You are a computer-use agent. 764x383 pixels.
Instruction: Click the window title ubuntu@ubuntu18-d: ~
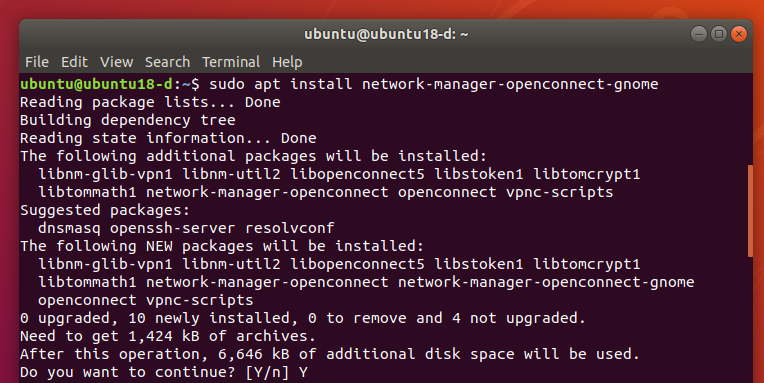coord(386,34)
